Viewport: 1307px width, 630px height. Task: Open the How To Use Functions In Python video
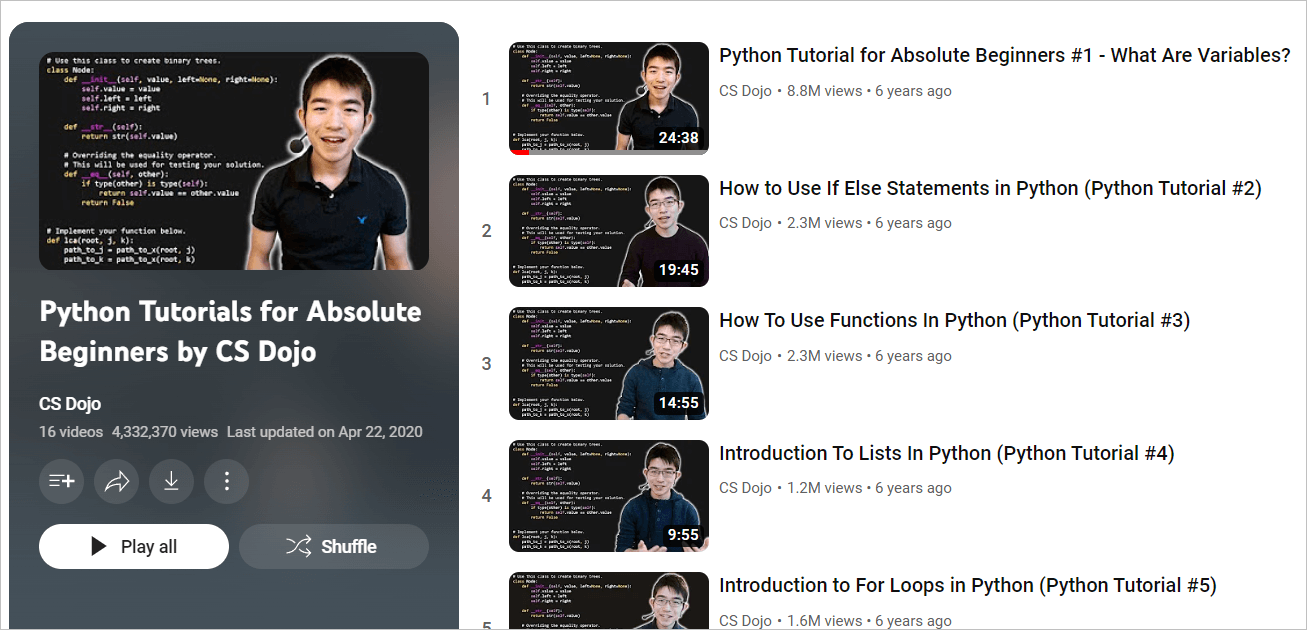[x=954, y=320]
